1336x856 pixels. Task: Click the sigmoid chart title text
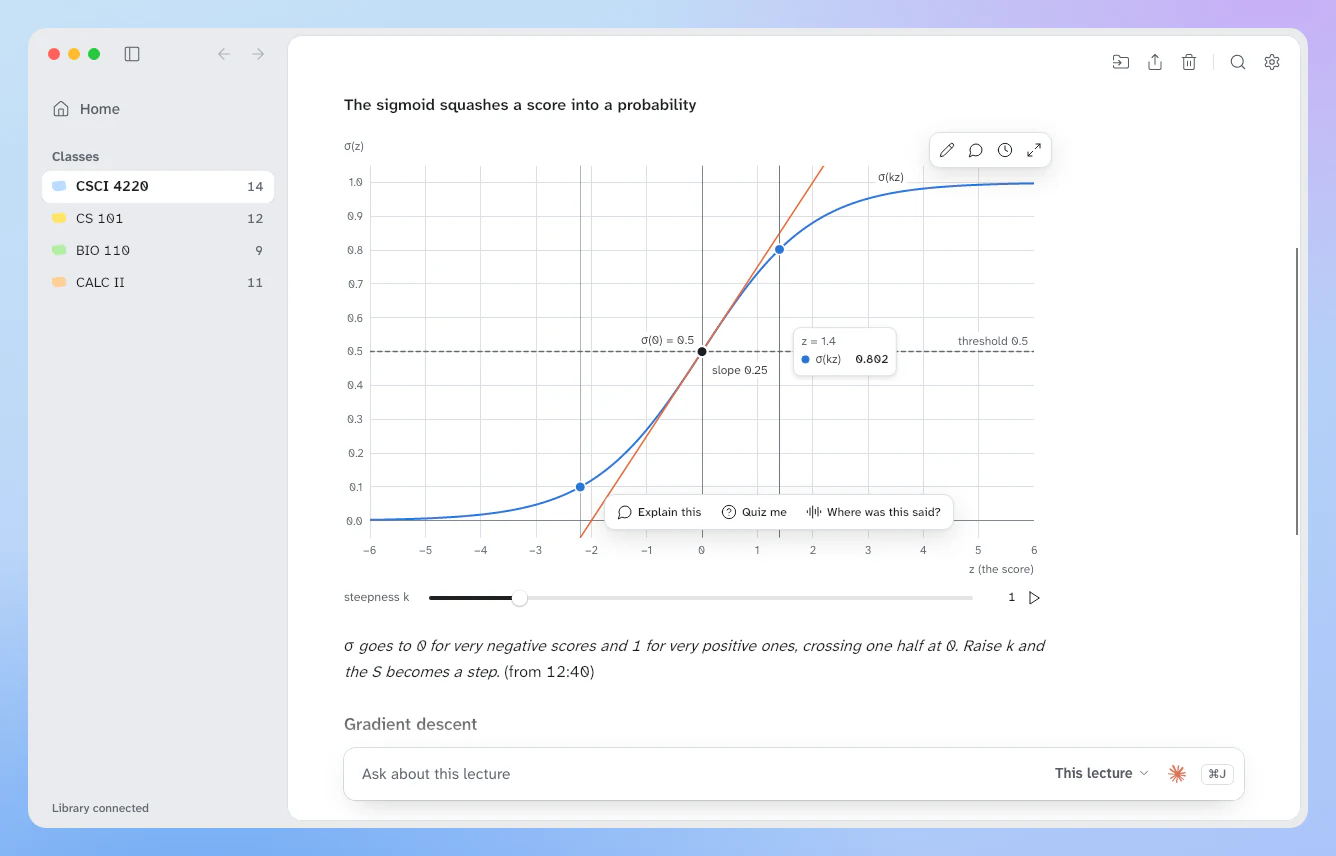point(520,105)
